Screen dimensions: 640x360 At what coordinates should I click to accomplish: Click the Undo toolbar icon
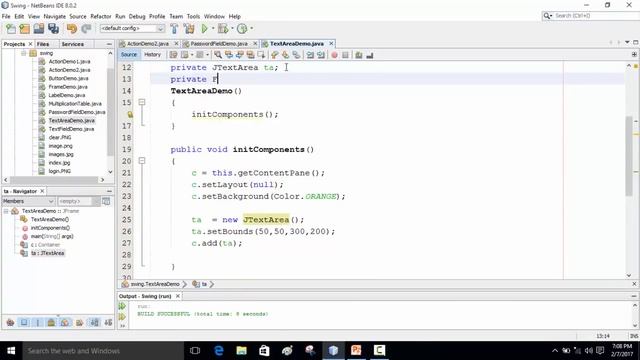click(x=72, y=29)
